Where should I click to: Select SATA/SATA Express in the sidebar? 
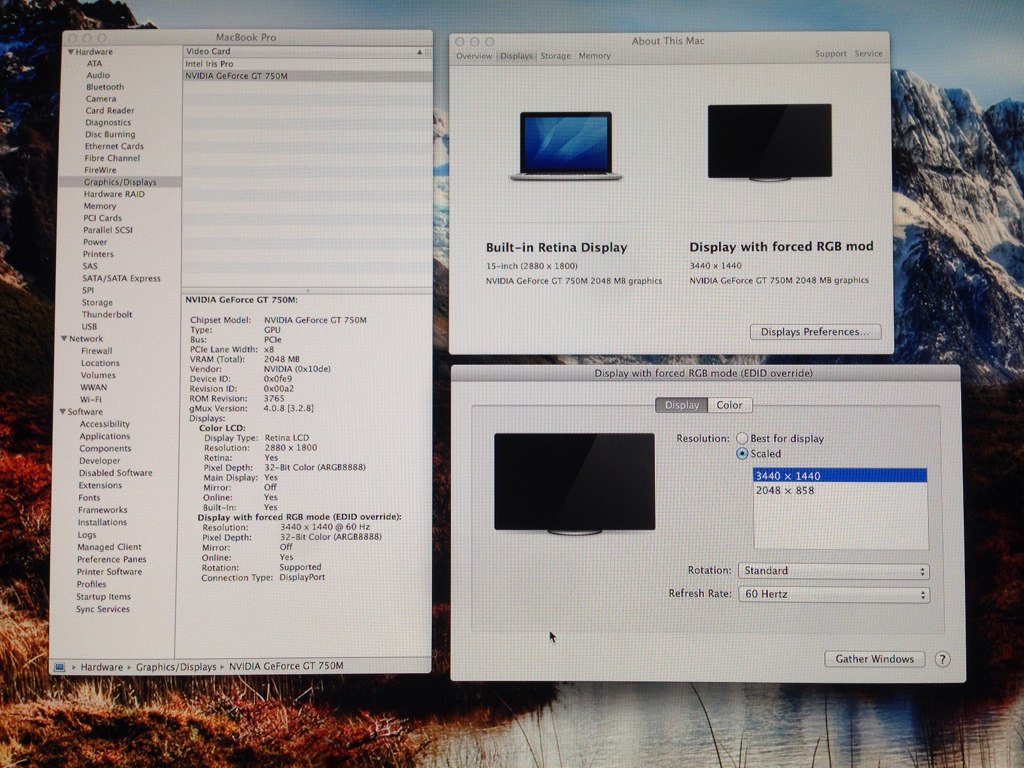[x=121, y=278]
